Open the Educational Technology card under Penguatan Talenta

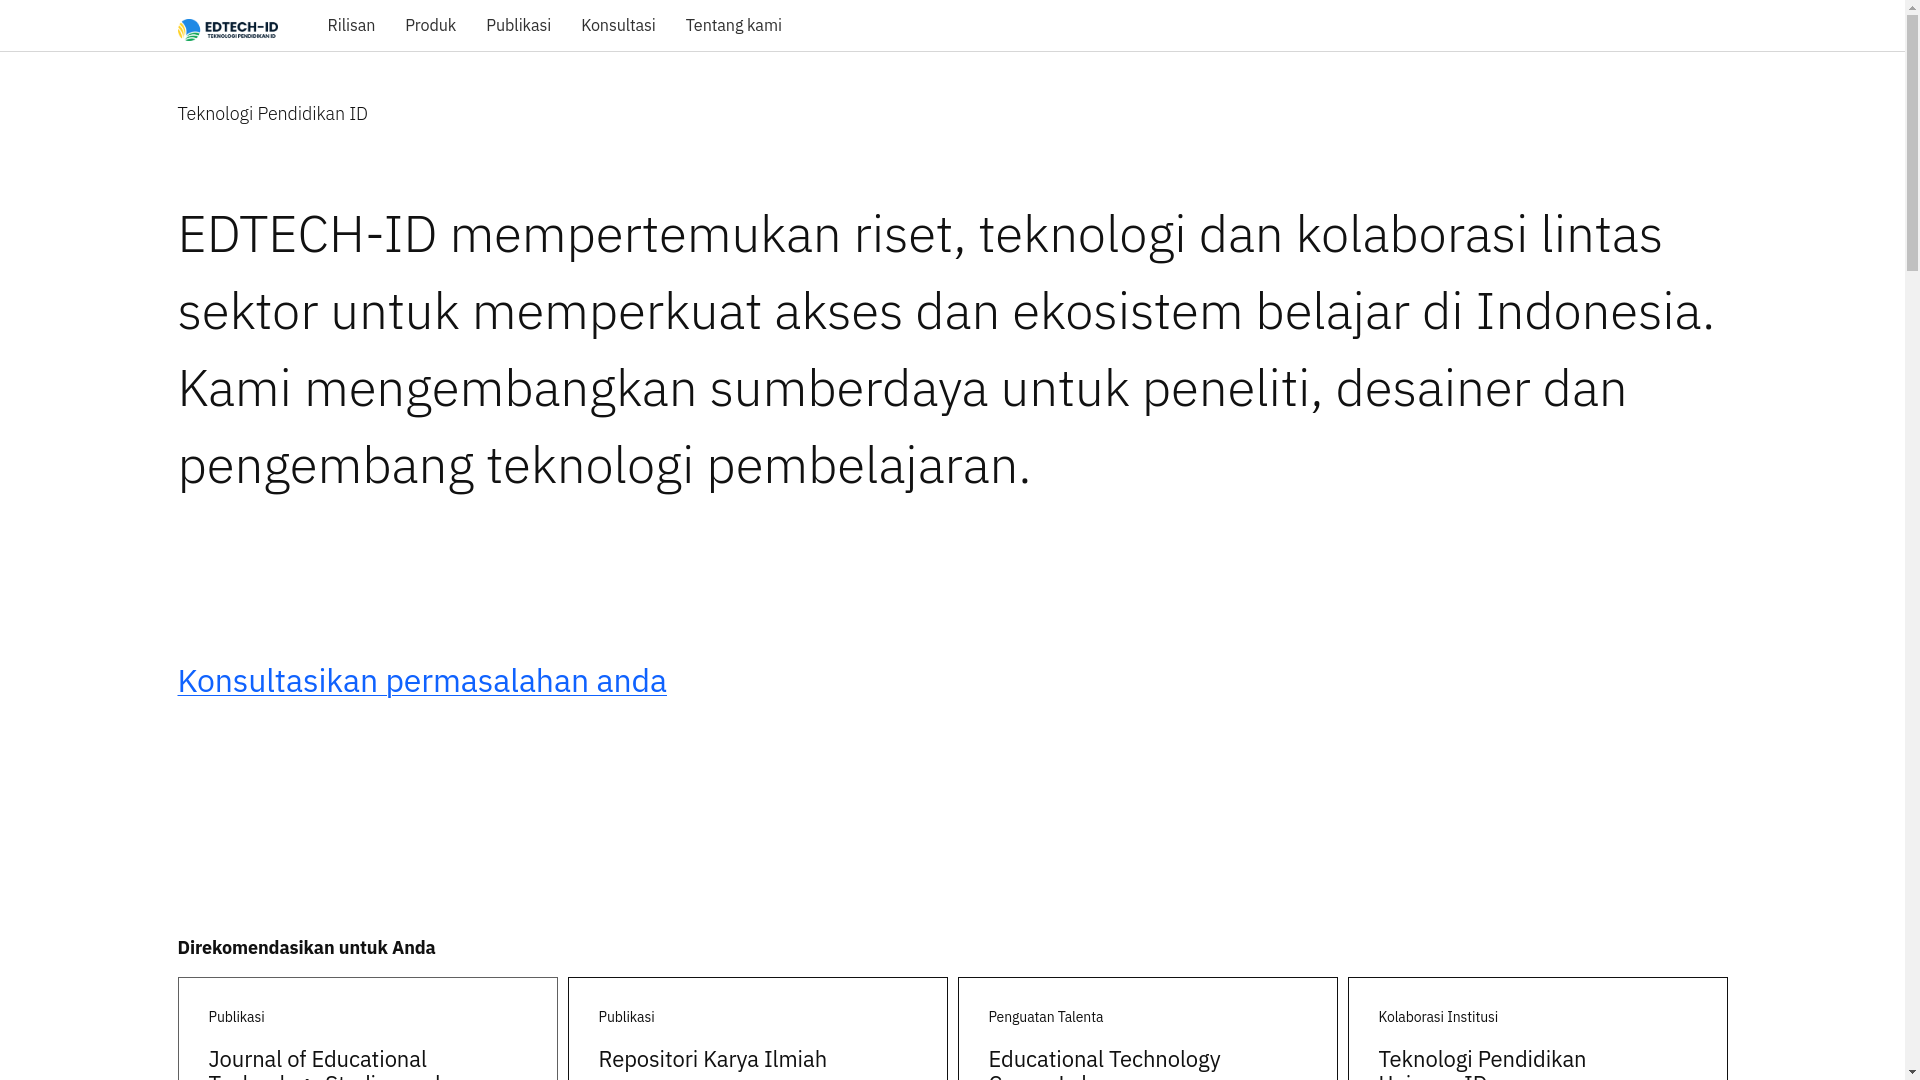click(1148, 1029)
